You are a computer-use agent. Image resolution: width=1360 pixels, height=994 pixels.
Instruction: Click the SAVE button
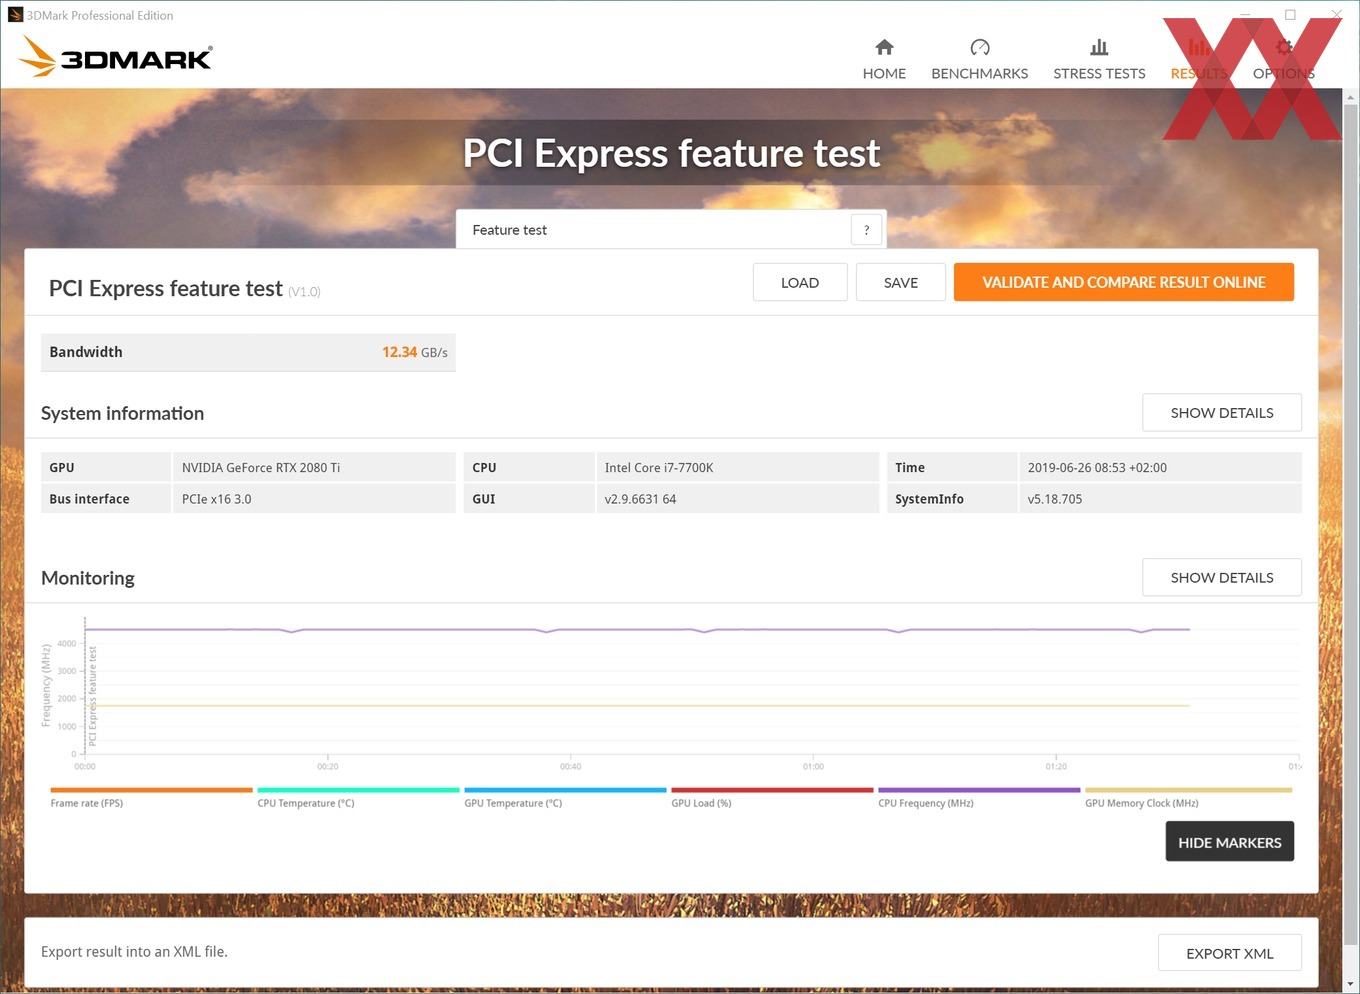tap(901, 282)
